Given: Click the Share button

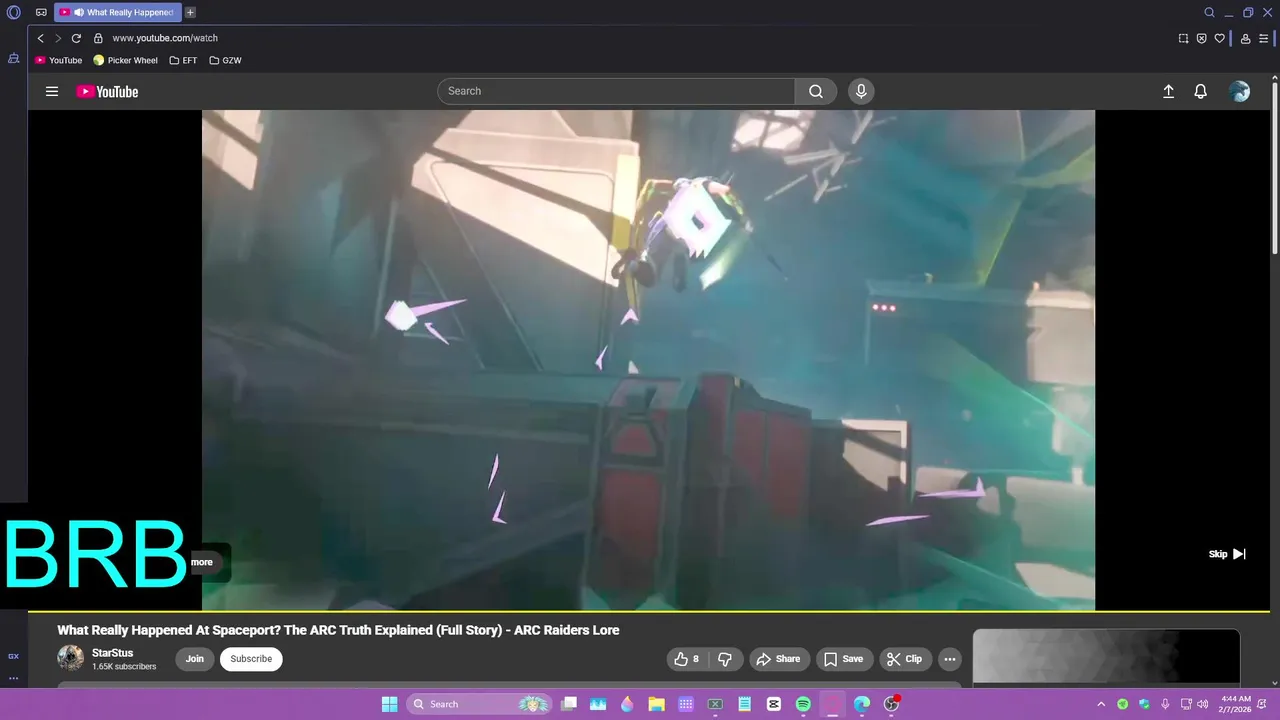Looking at the screenshot, I should 778,659.
